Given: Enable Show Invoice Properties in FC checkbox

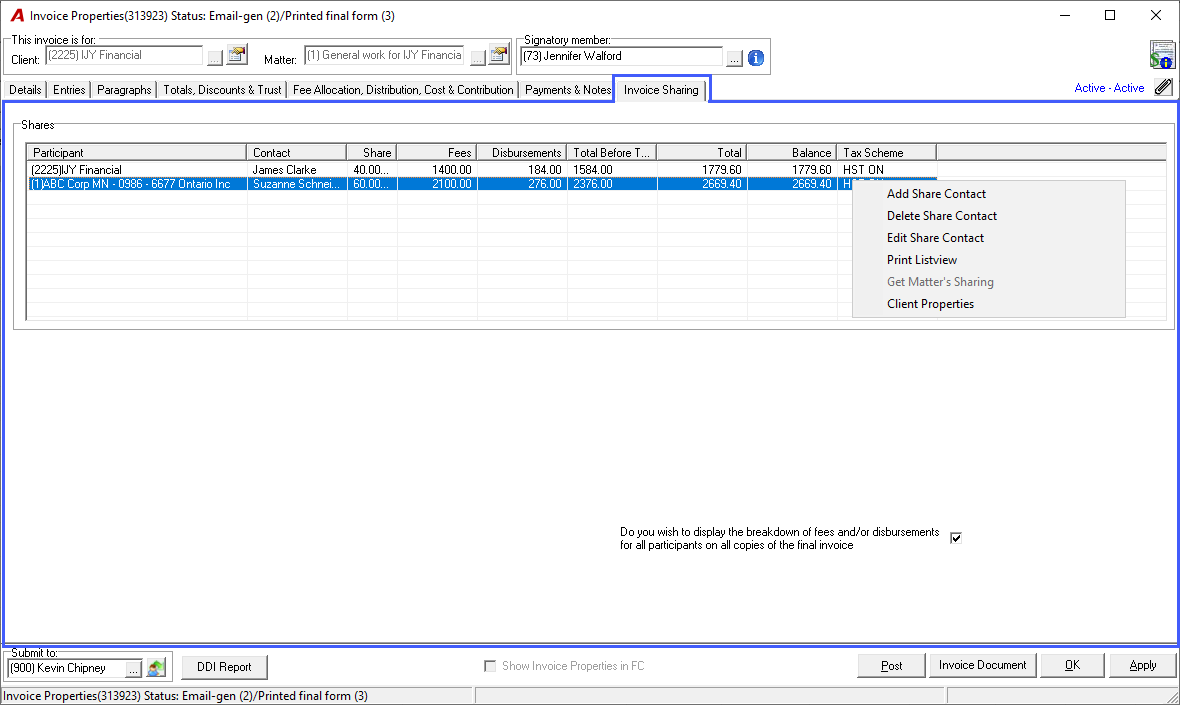Looking at the screenshot, I should [490, 666].
